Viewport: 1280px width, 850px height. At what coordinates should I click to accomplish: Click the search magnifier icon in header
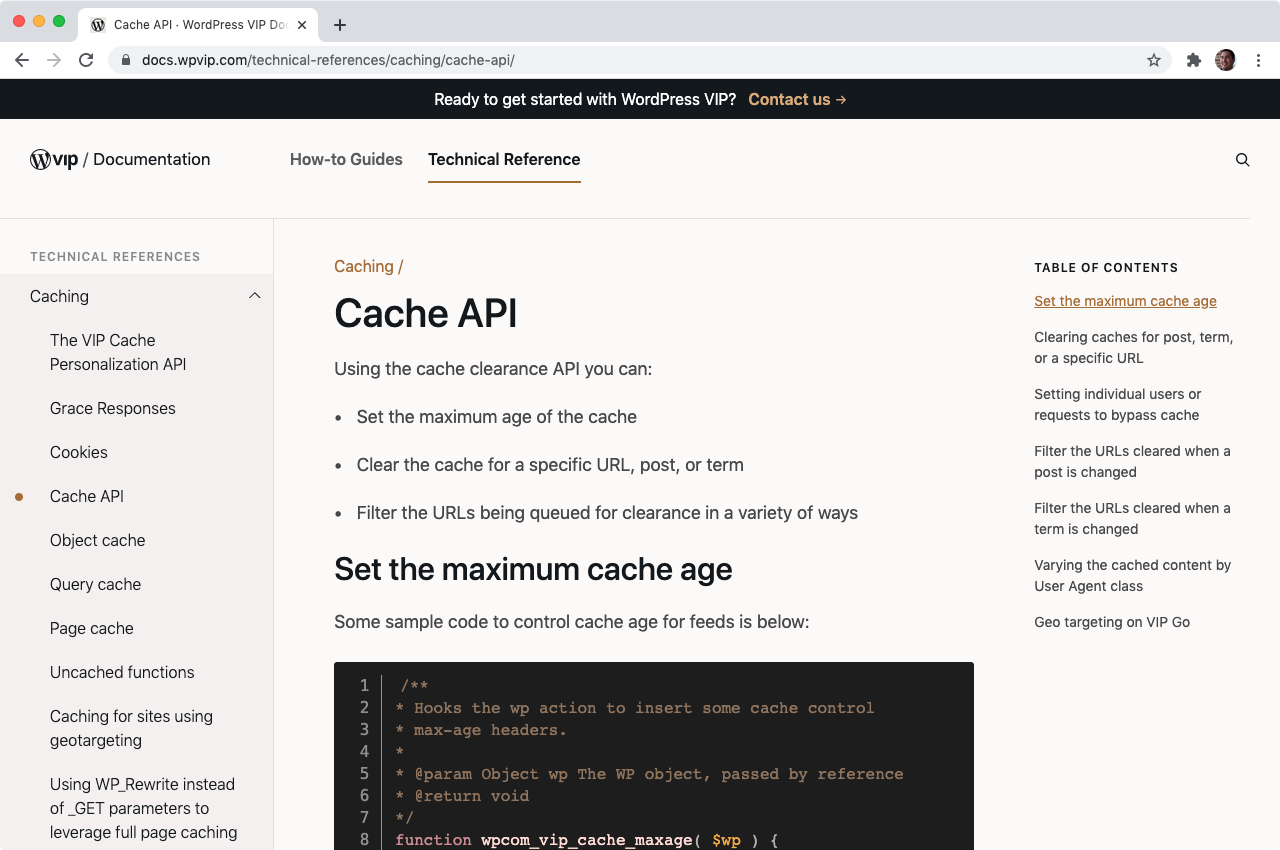(1242, 160)
